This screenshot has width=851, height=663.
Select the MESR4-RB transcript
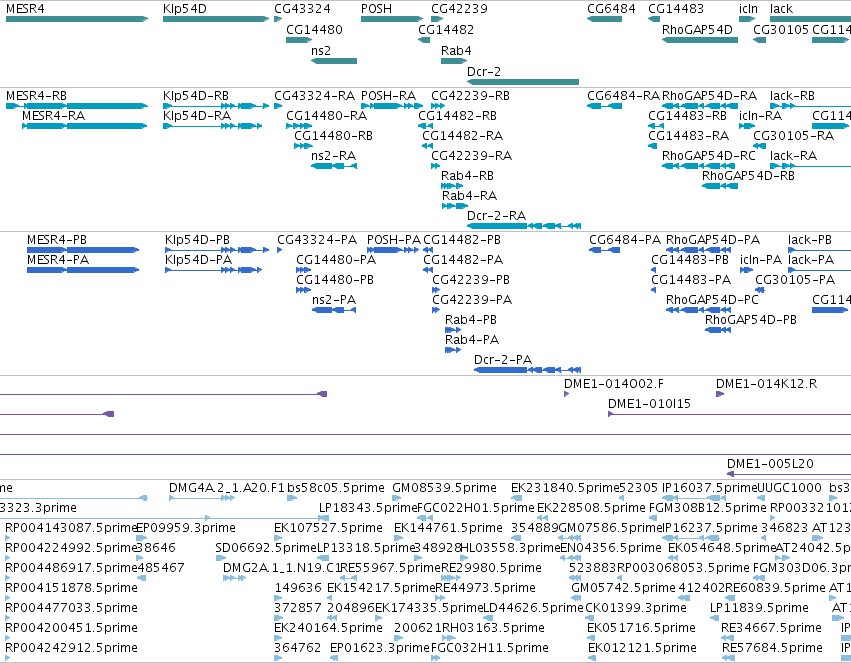[77, 106]
